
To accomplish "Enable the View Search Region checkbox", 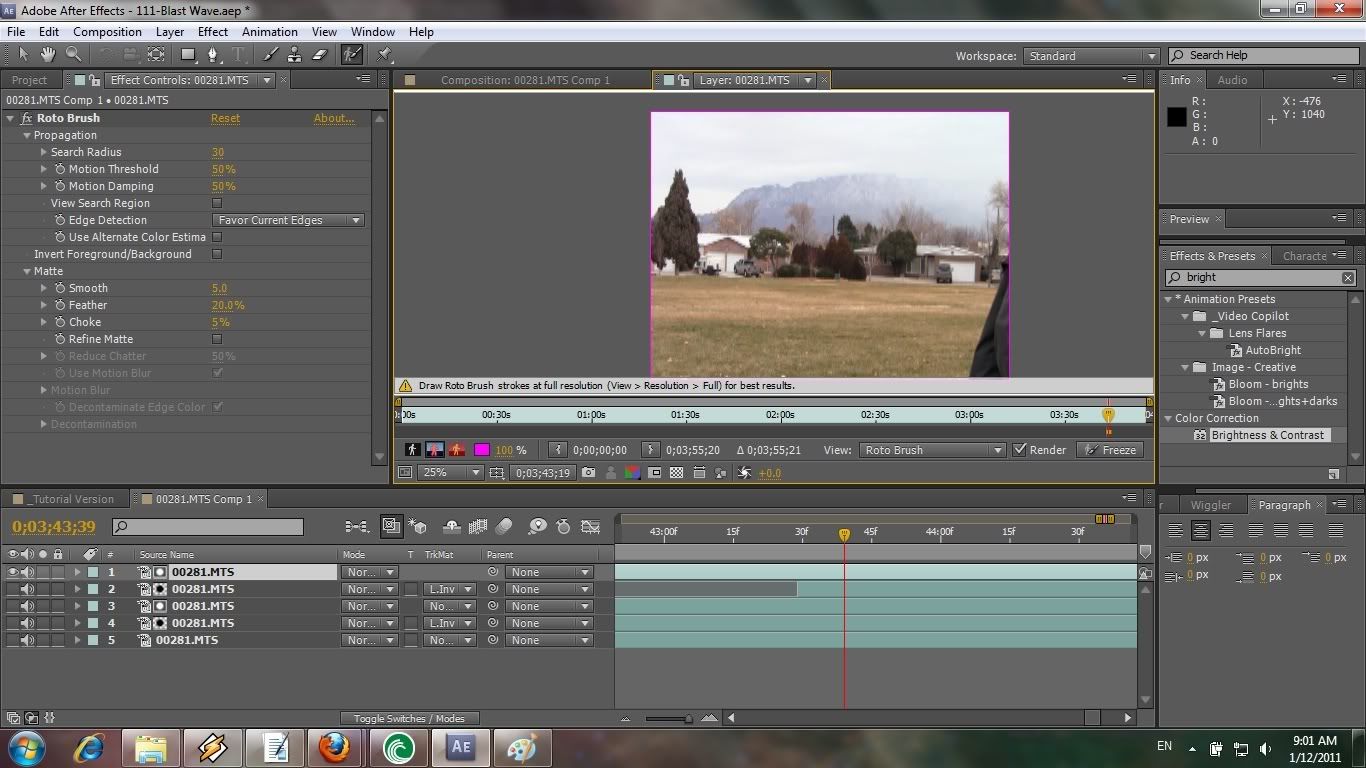I will [x=217, y=203].
